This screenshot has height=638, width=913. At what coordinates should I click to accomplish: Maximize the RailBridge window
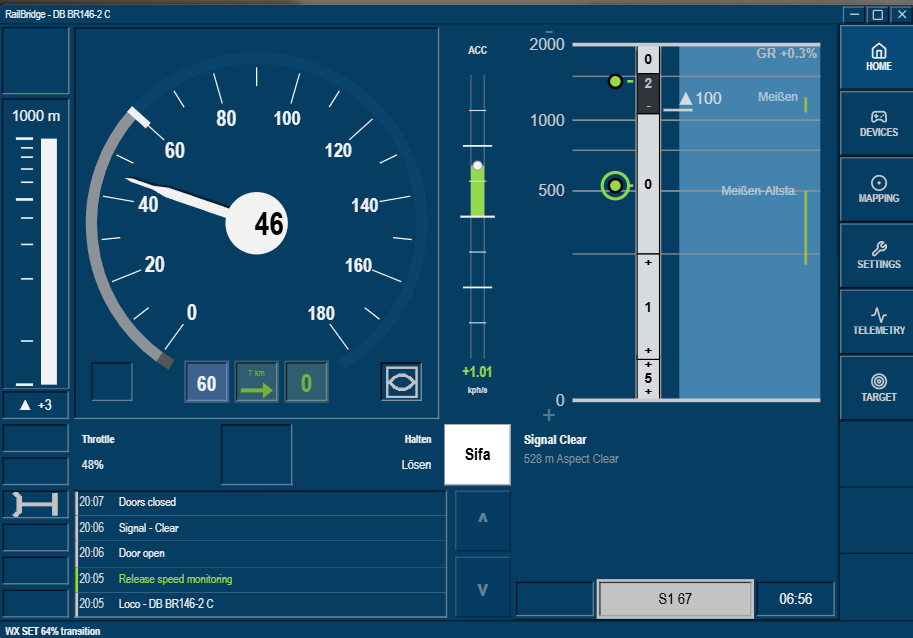pyautogui.click(x=877, y=15)
